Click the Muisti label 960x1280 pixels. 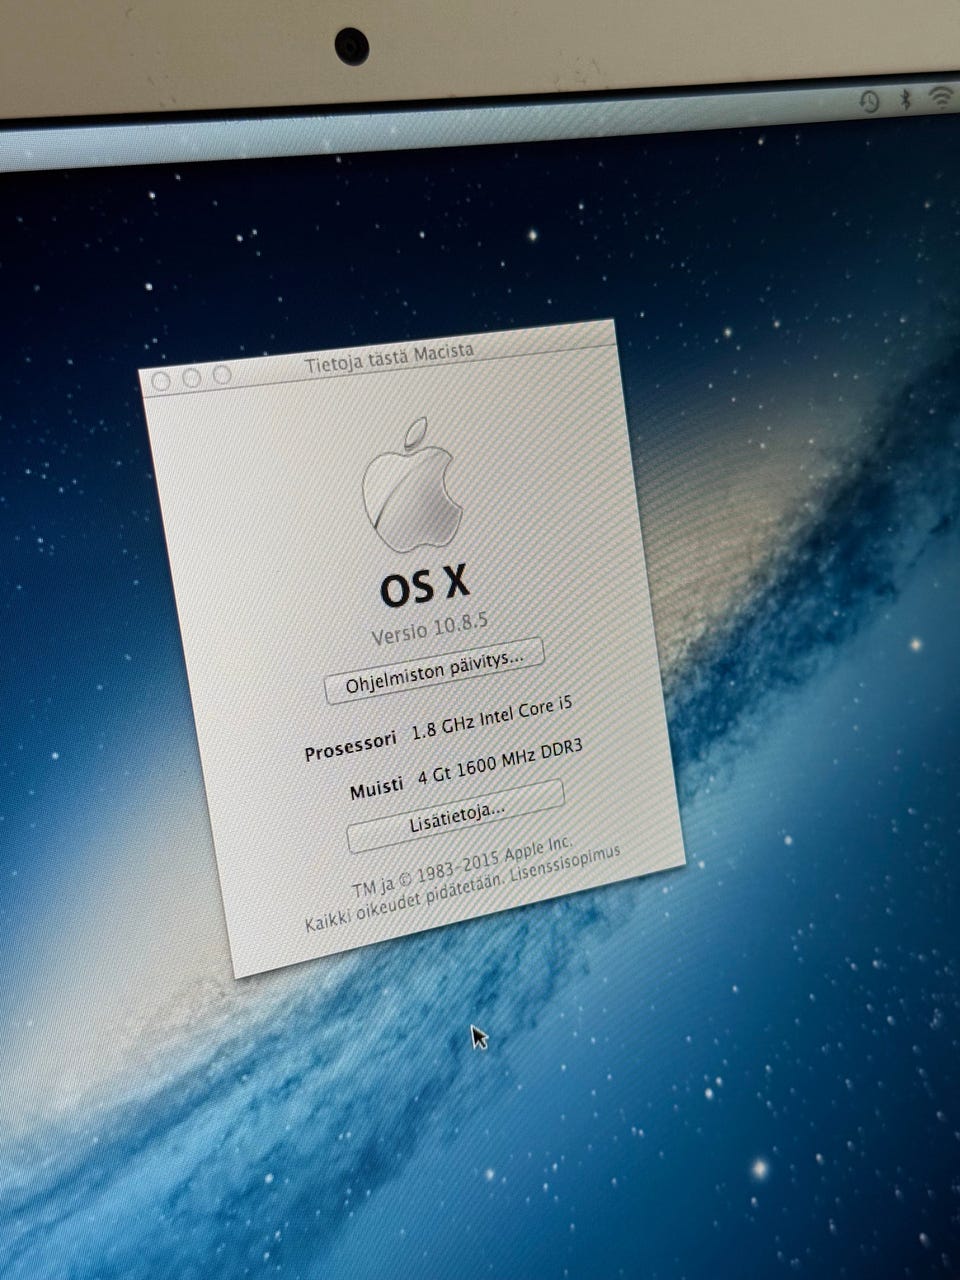(377, 788)
